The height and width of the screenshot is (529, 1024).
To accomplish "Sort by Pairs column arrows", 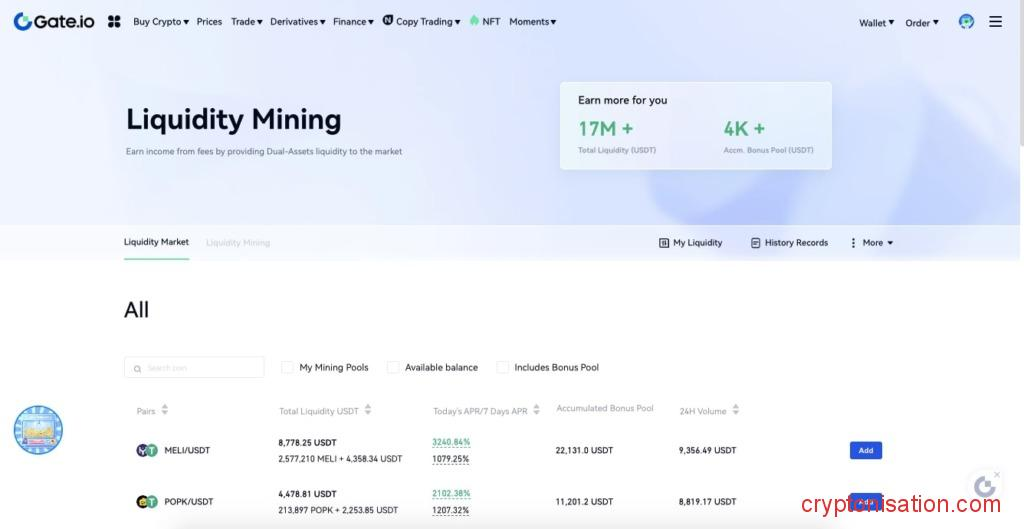I will [165, 409].
